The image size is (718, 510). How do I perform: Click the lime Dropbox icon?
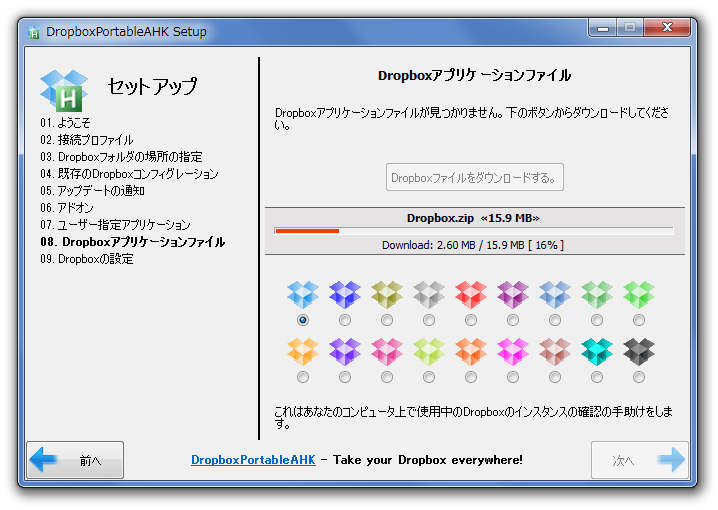(429, 352)
